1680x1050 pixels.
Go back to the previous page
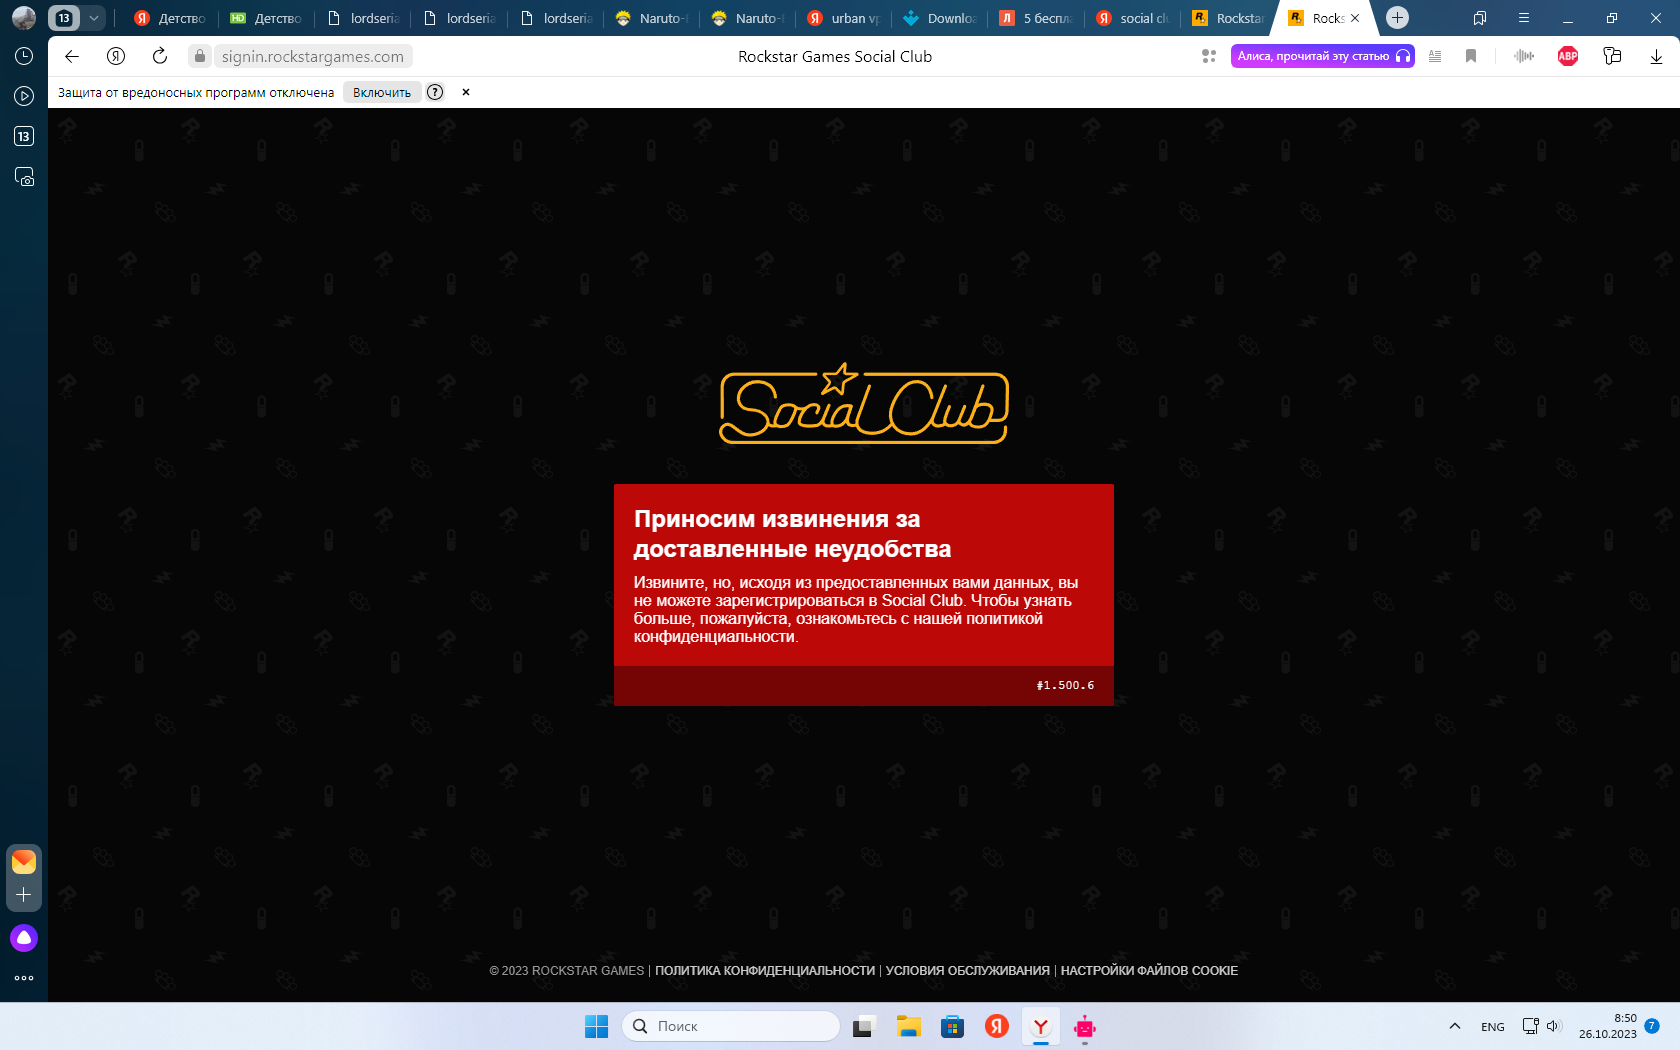coord(72,56)
